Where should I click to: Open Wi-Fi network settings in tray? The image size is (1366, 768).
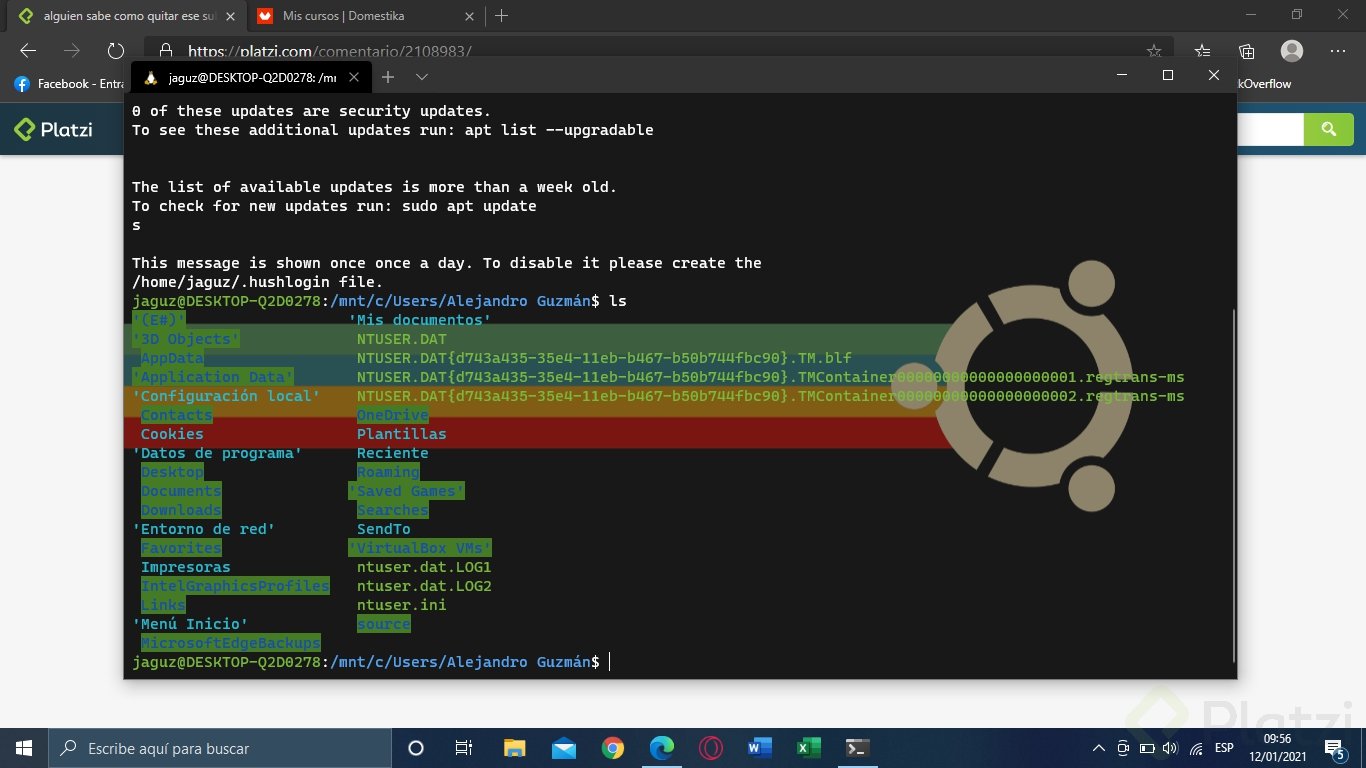point(1196,749)
